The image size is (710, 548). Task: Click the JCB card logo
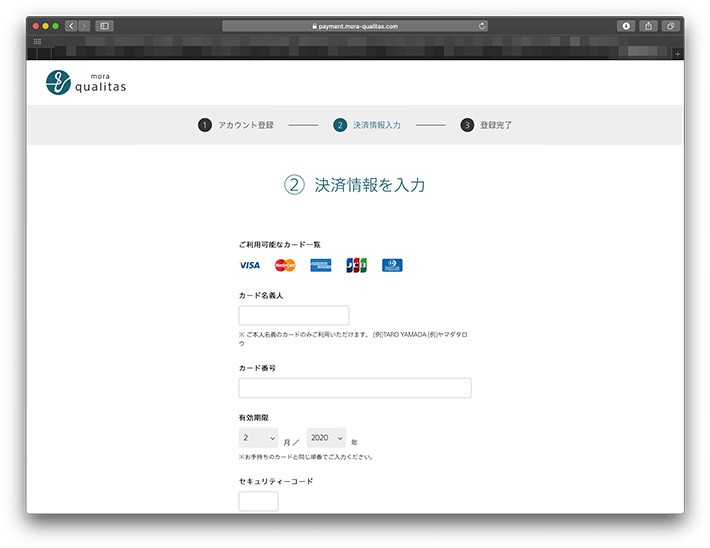click(356, 265)
